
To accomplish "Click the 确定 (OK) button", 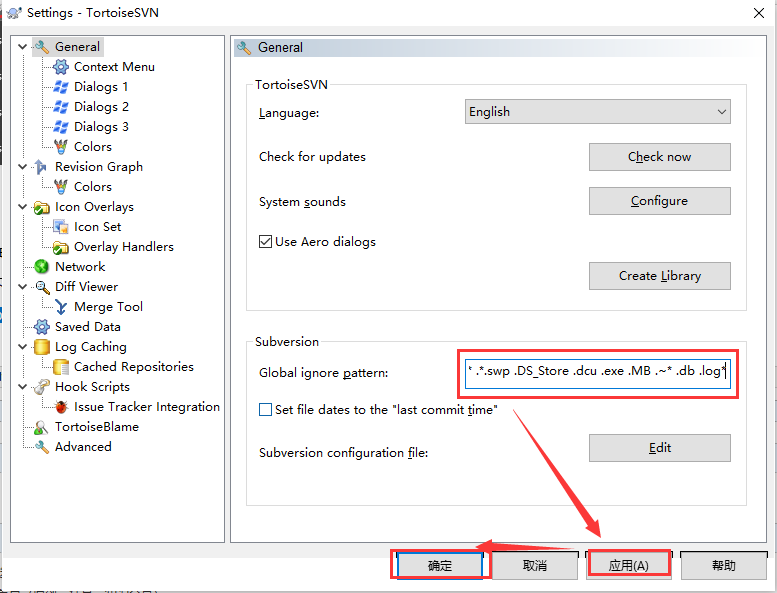I will [x=440, y=565].
